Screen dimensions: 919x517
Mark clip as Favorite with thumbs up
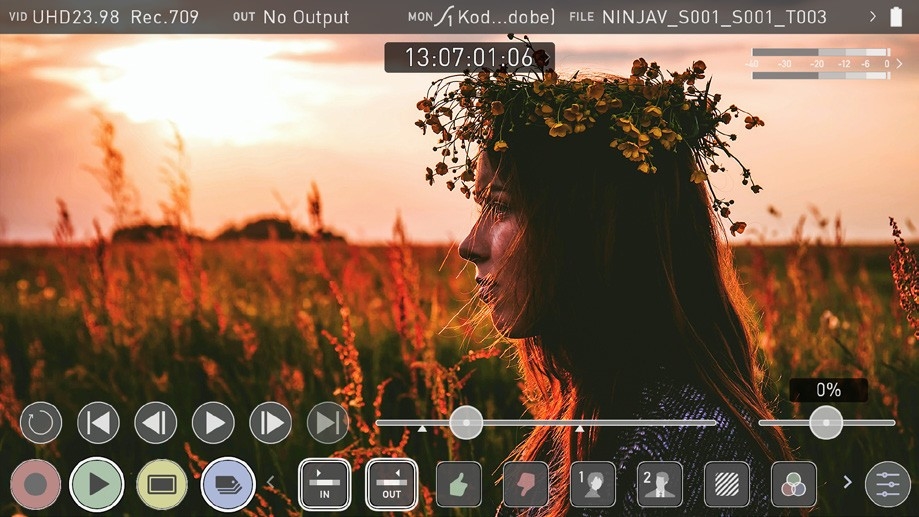pos(458,485)
